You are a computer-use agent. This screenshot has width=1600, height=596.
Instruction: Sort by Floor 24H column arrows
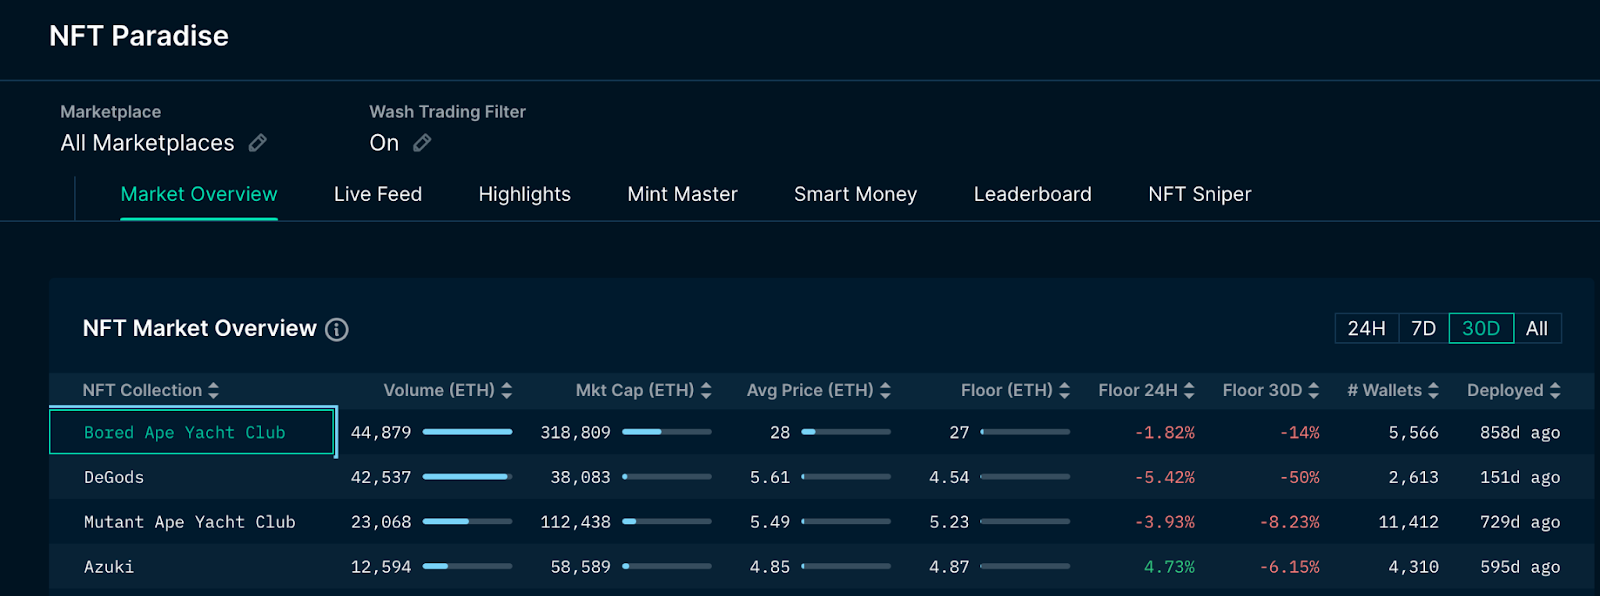pyautogui.click(x=1189, y=390)
